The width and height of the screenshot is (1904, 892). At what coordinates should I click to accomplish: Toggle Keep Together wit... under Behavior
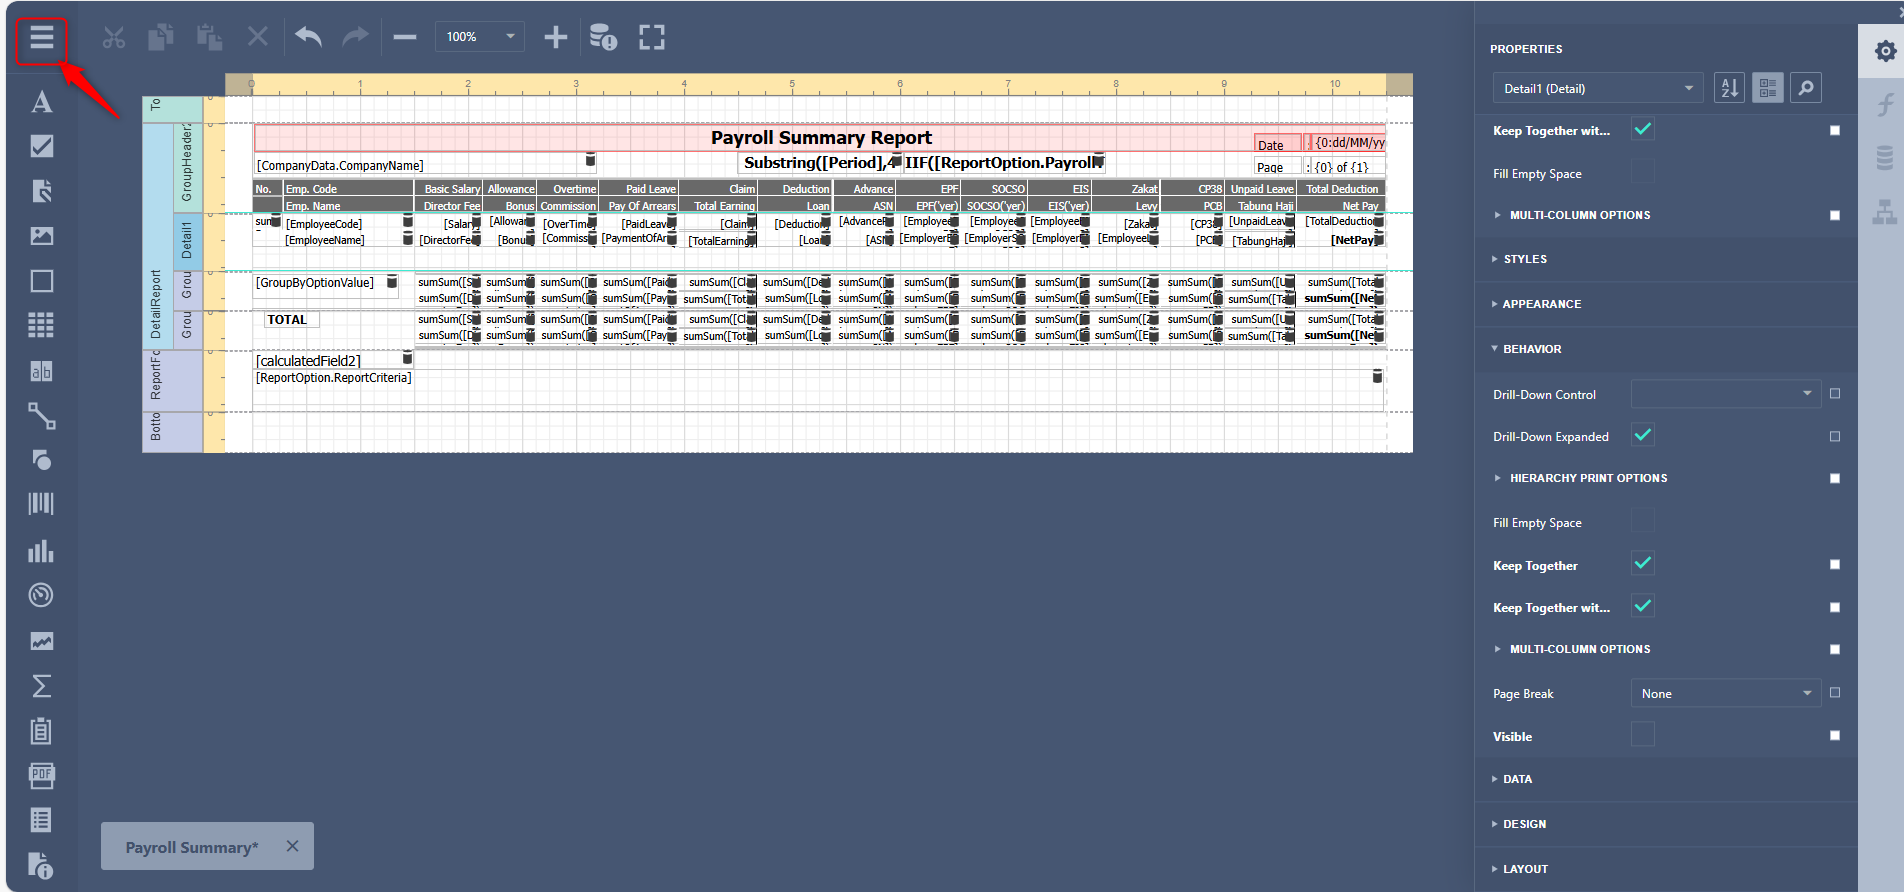click(1642, 606)
